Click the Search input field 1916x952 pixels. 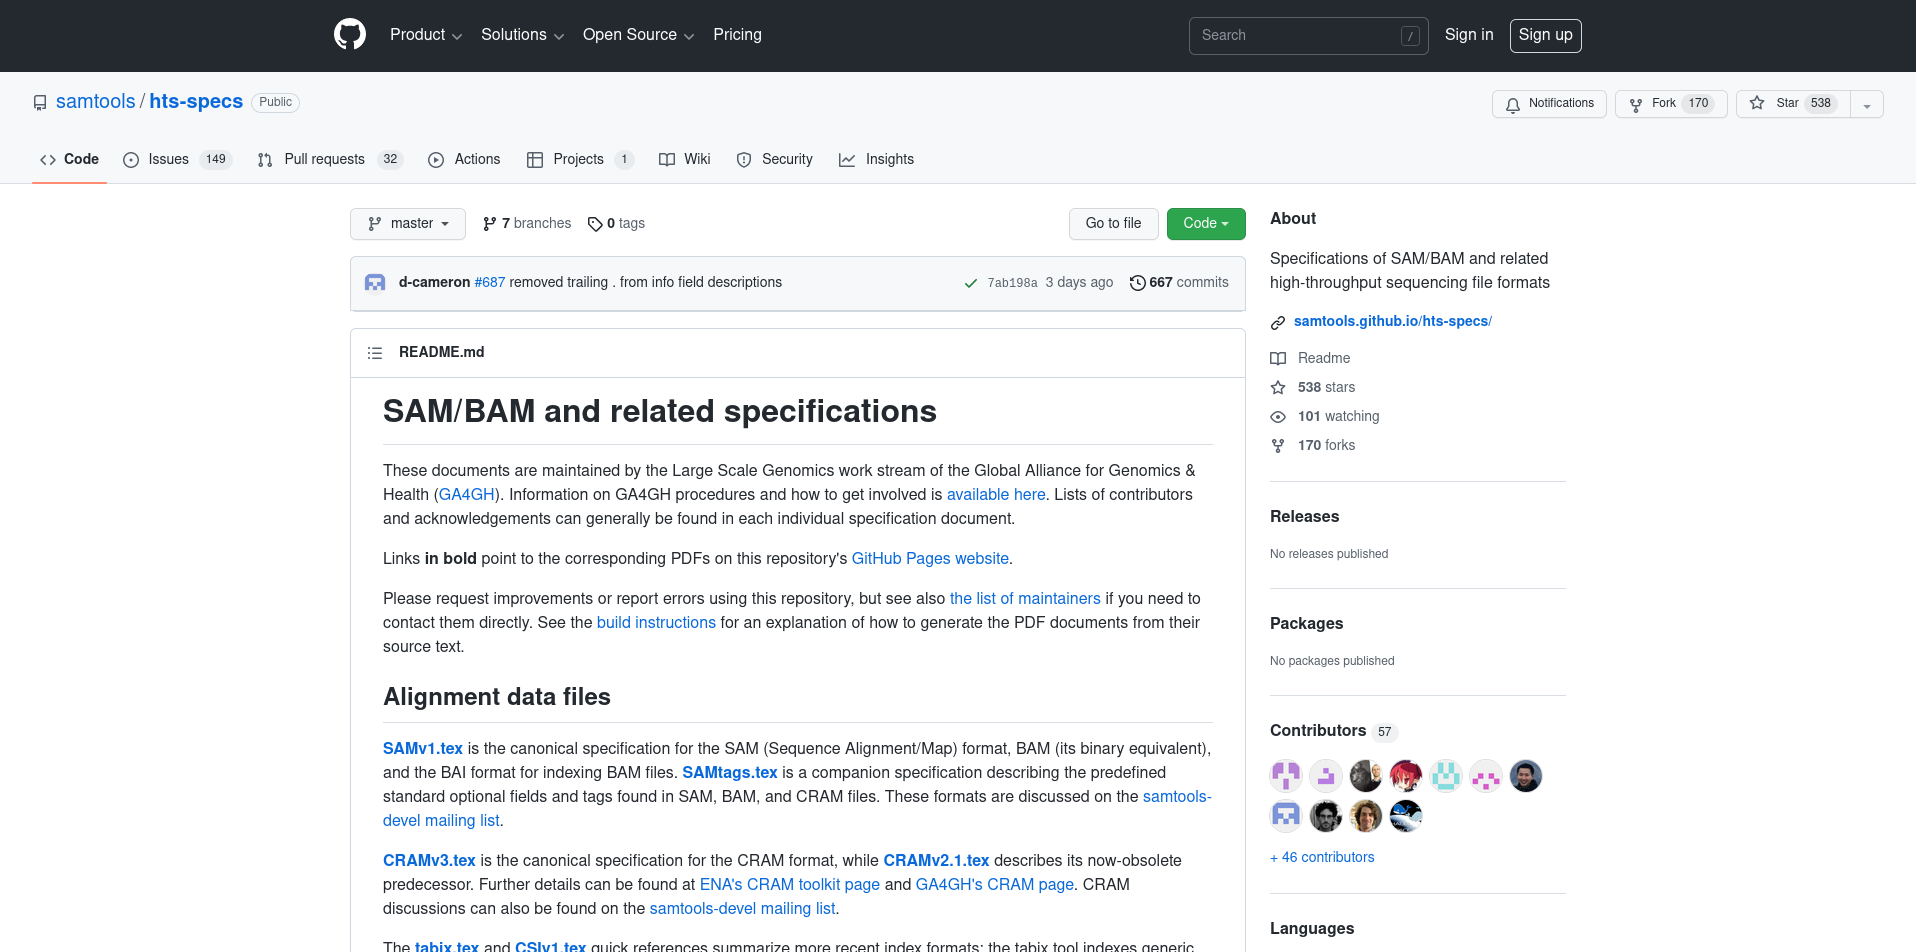click(x=1298, y=36)
